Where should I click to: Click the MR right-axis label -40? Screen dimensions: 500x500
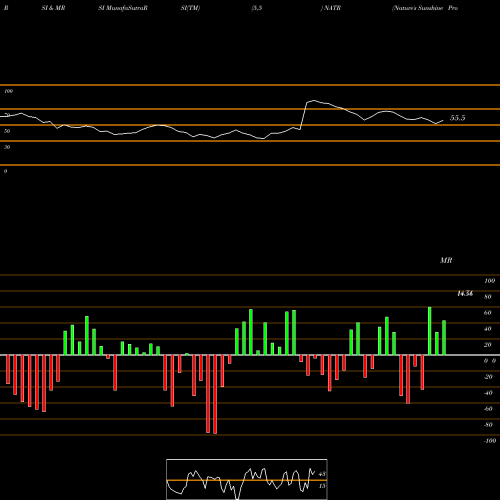tap(488, 393)
